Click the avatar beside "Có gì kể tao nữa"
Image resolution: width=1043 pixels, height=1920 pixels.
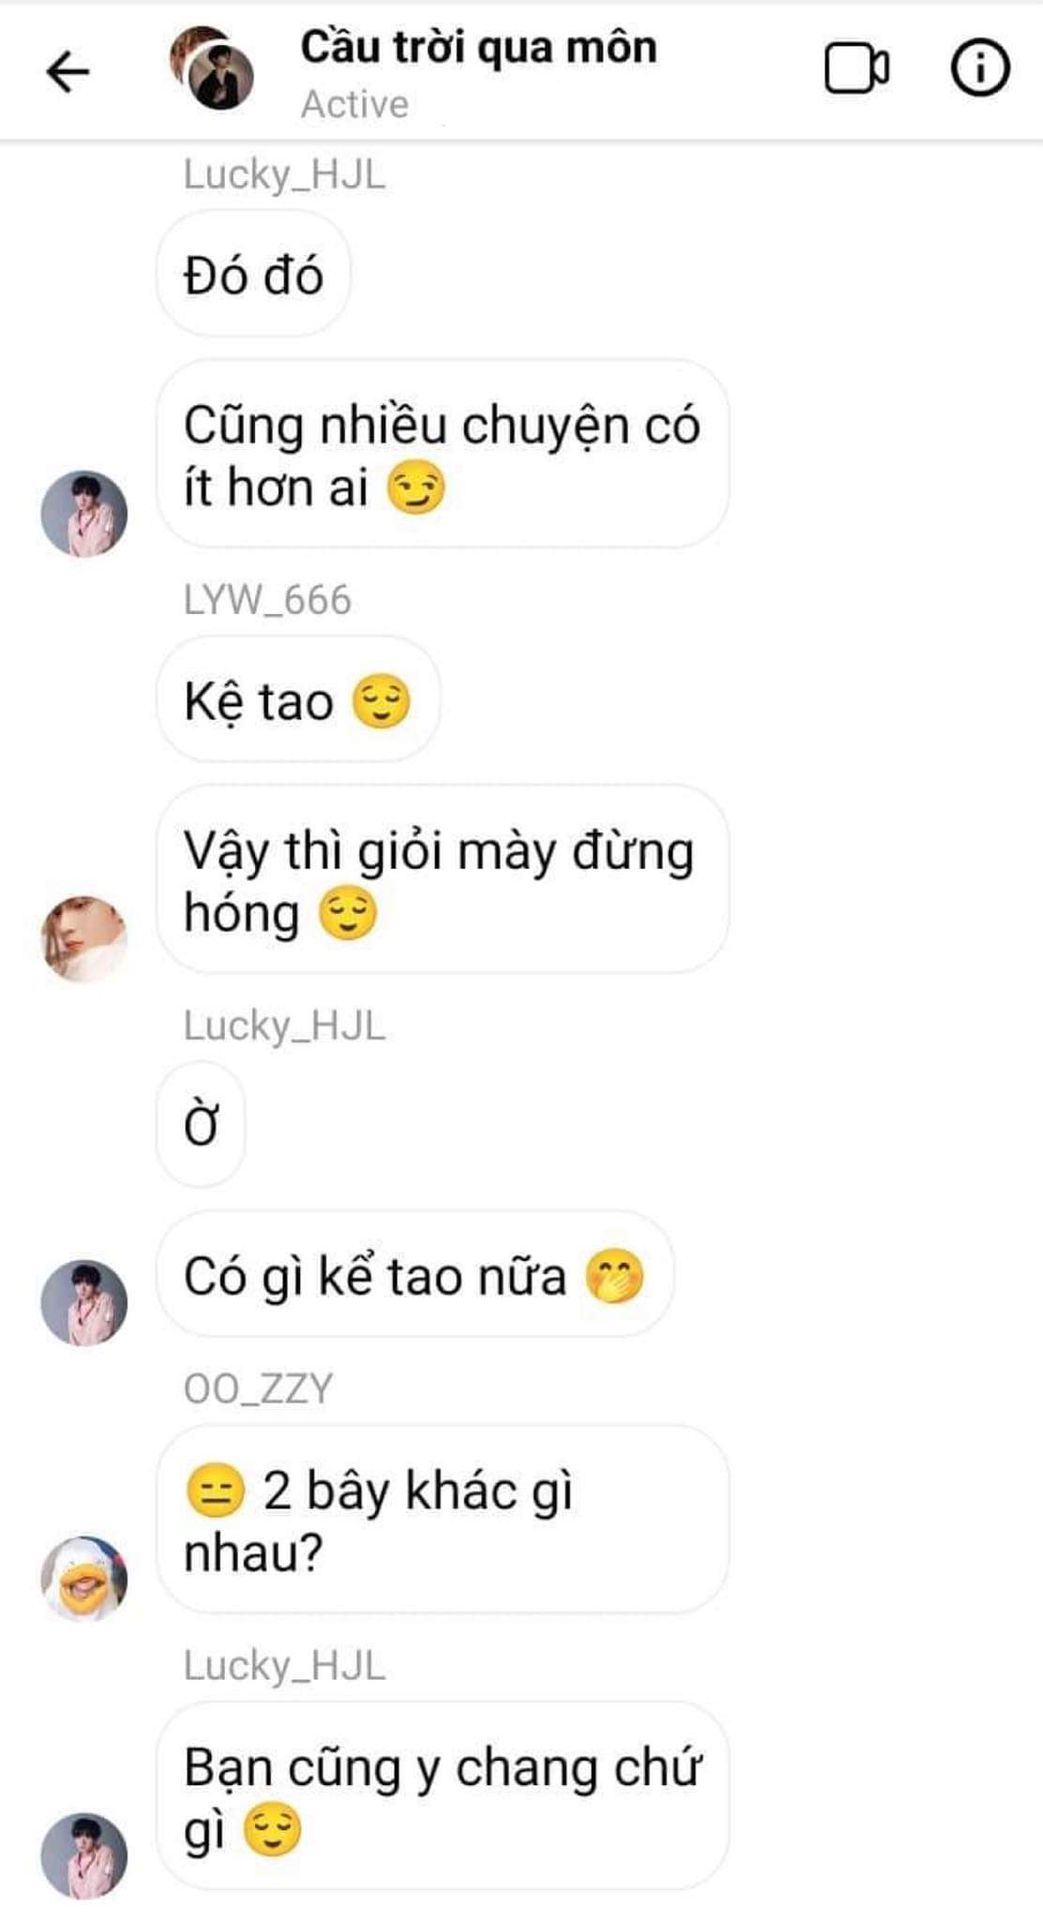[84, 1303]
